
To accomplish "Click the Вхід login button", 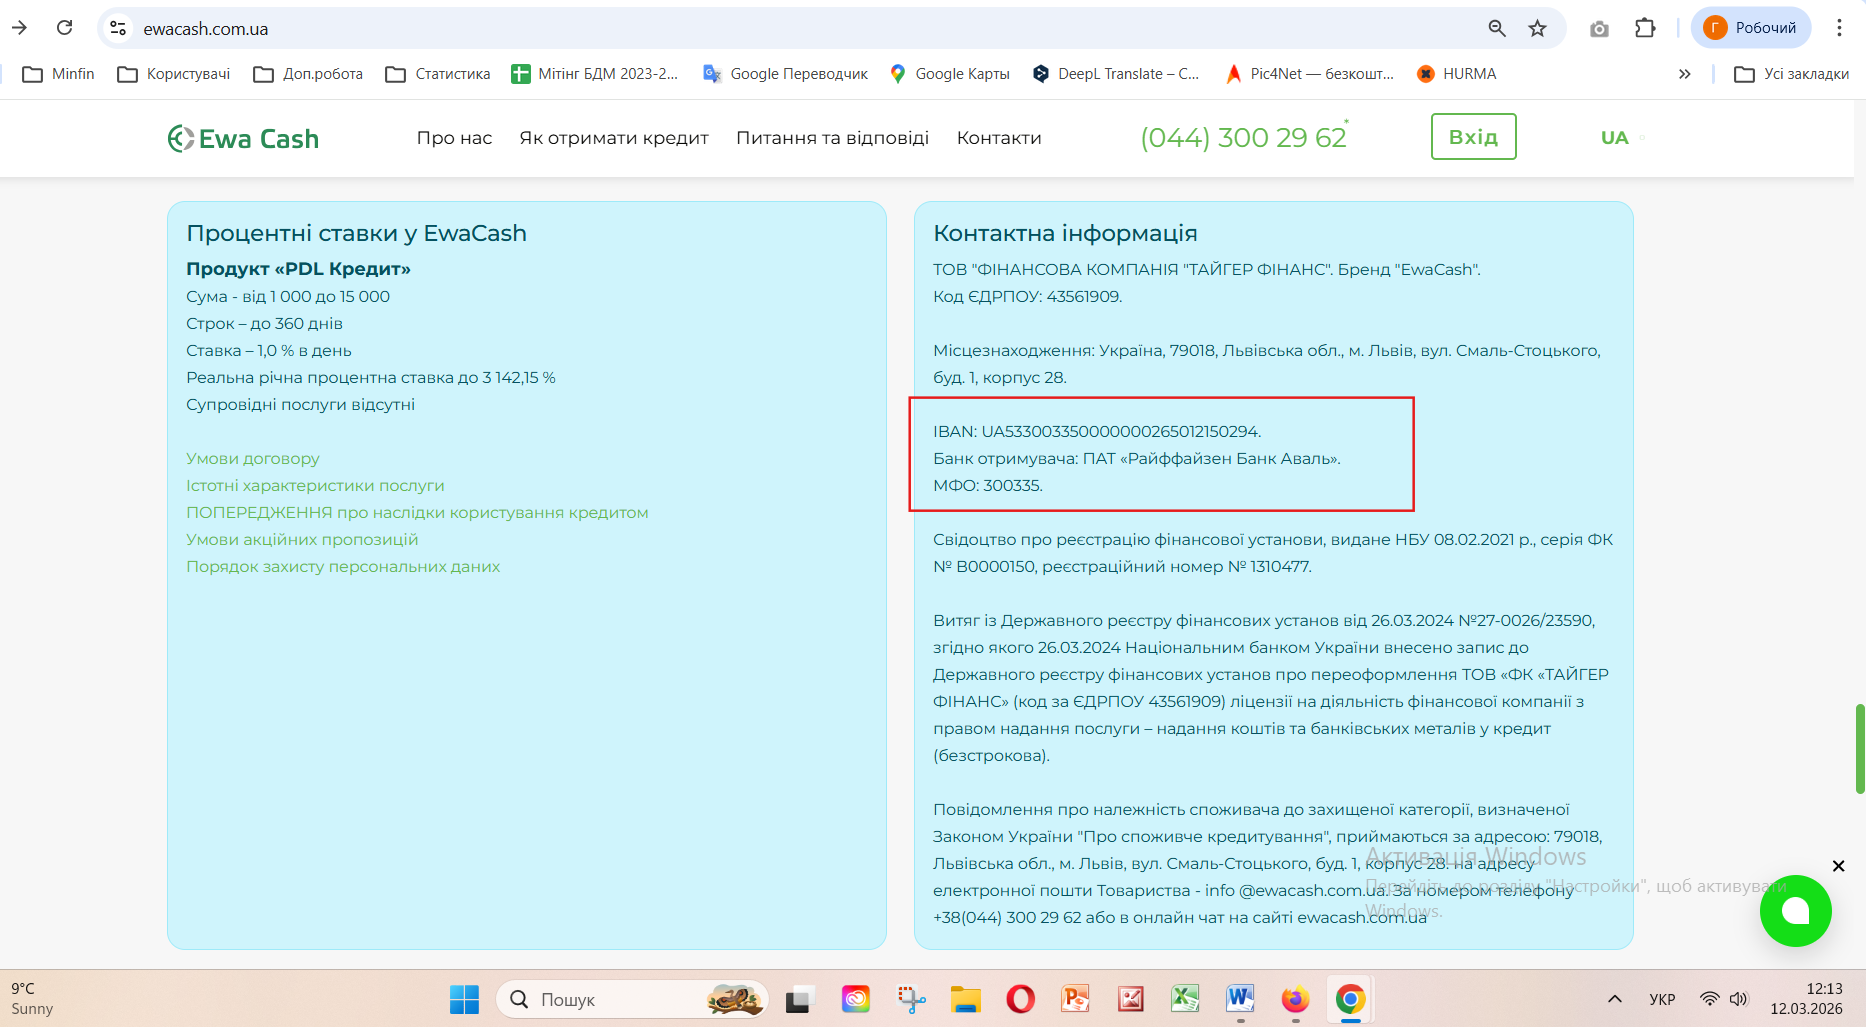I will [1474, 137].
